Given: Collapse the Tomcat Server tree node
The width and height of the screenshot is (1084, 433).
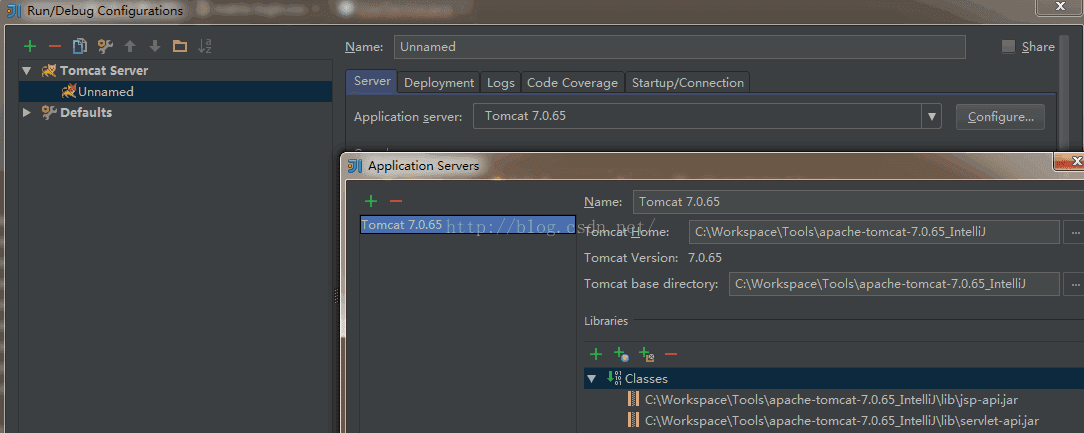Looking at the screenshot, I should [x=27, y=71].
